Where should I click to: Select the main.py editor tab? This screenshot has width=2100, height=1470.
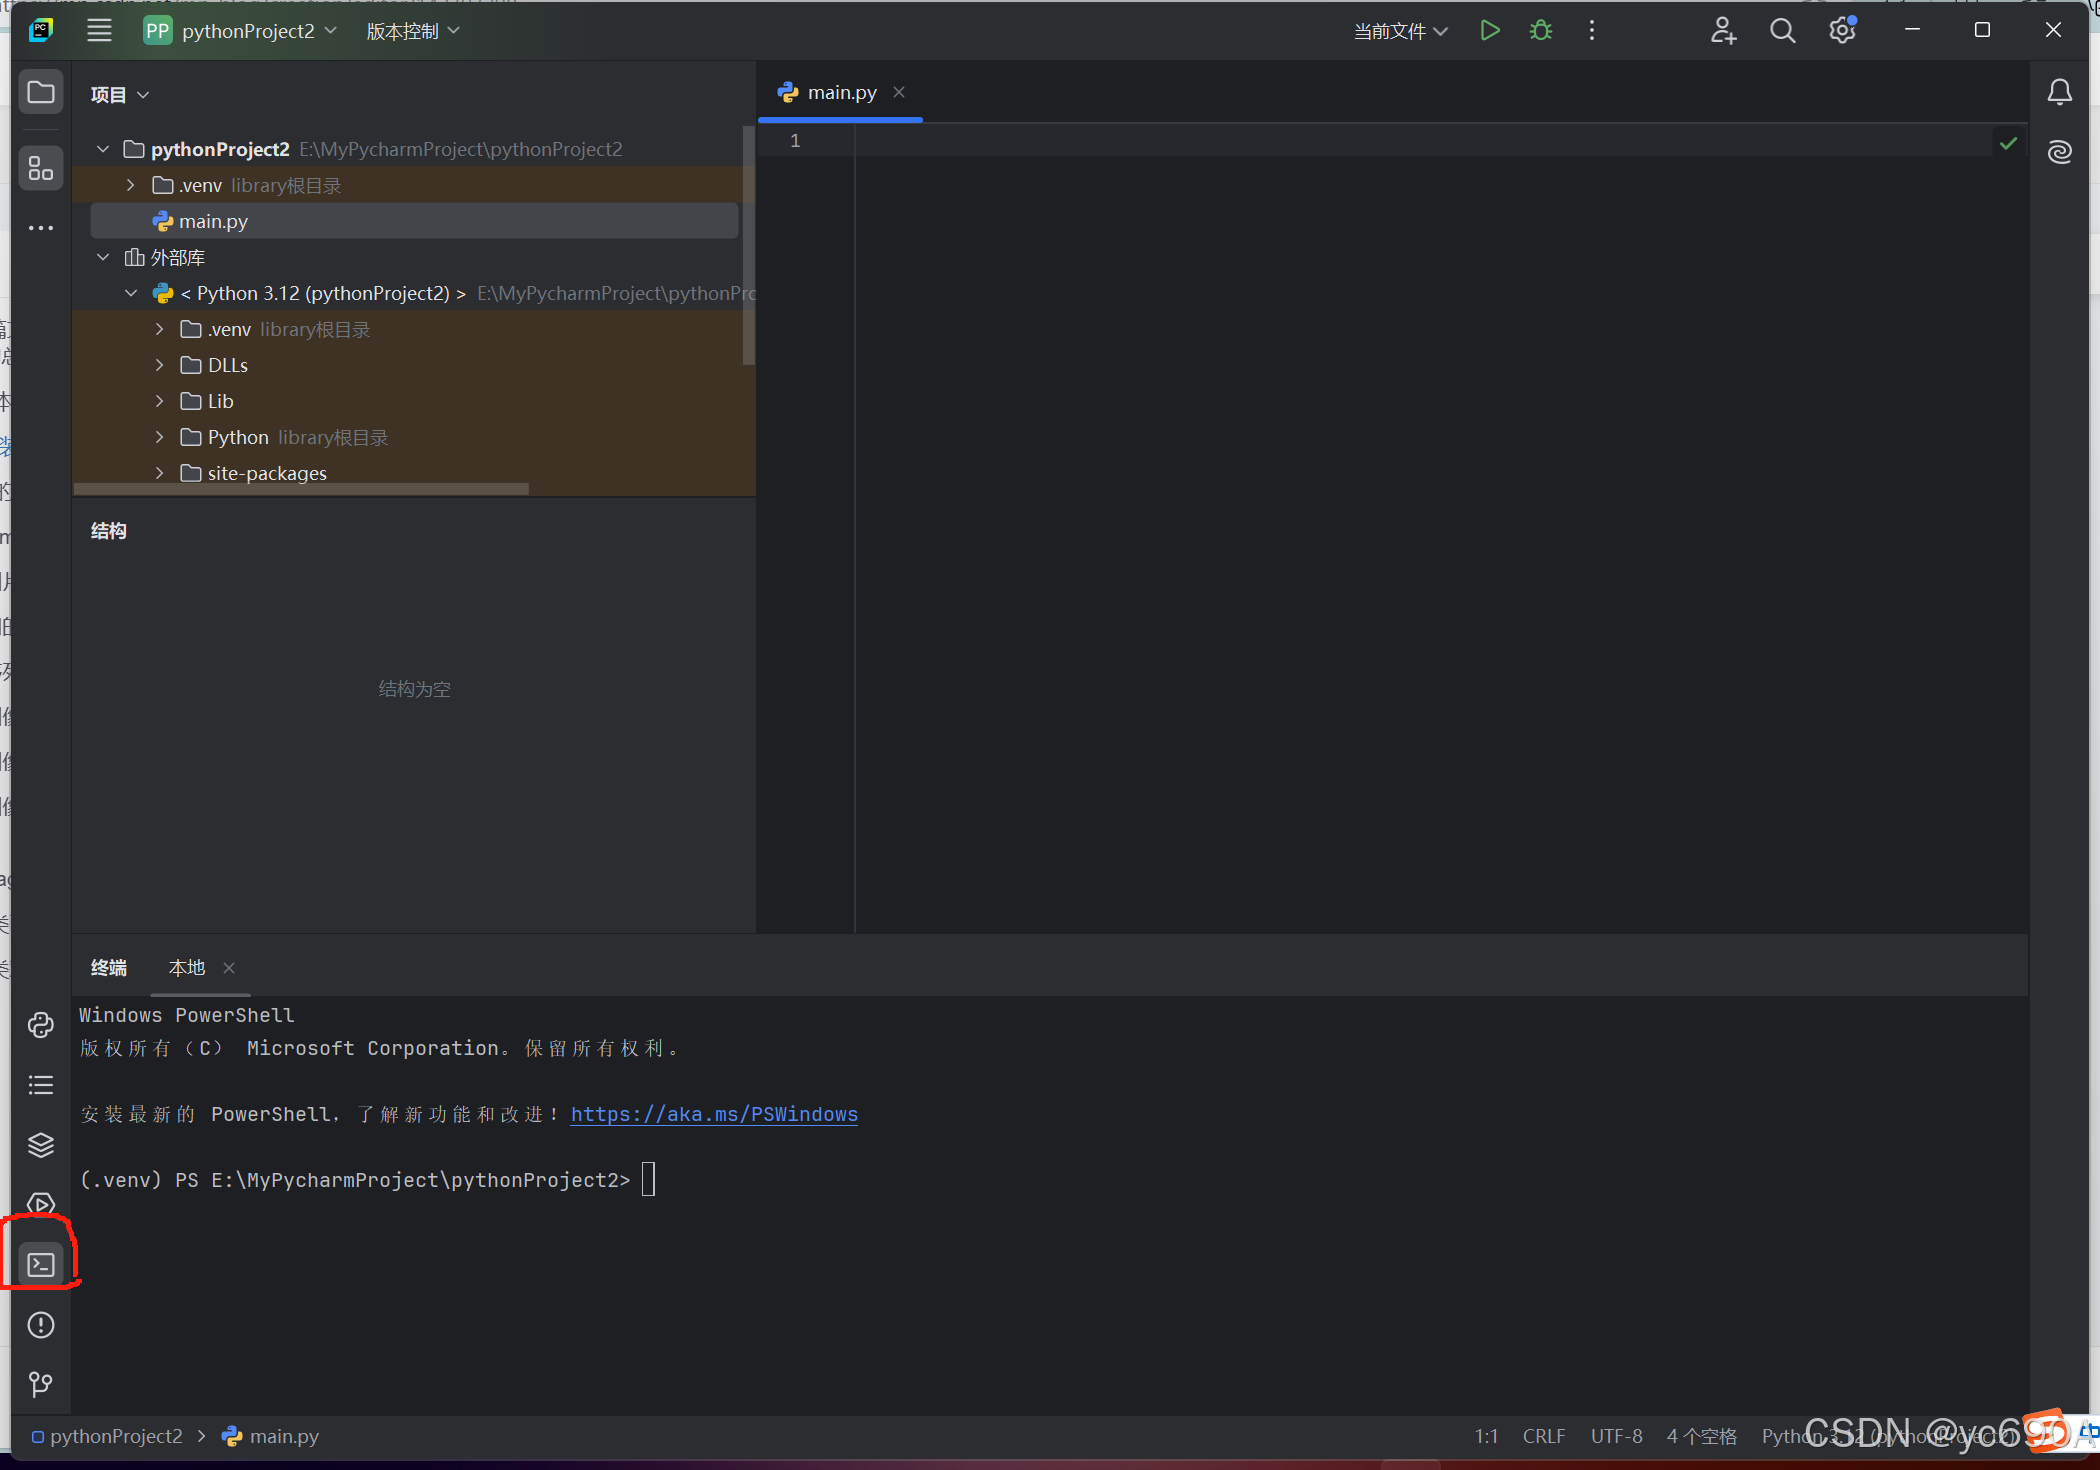pyautogui.click(x=841, y=93)
